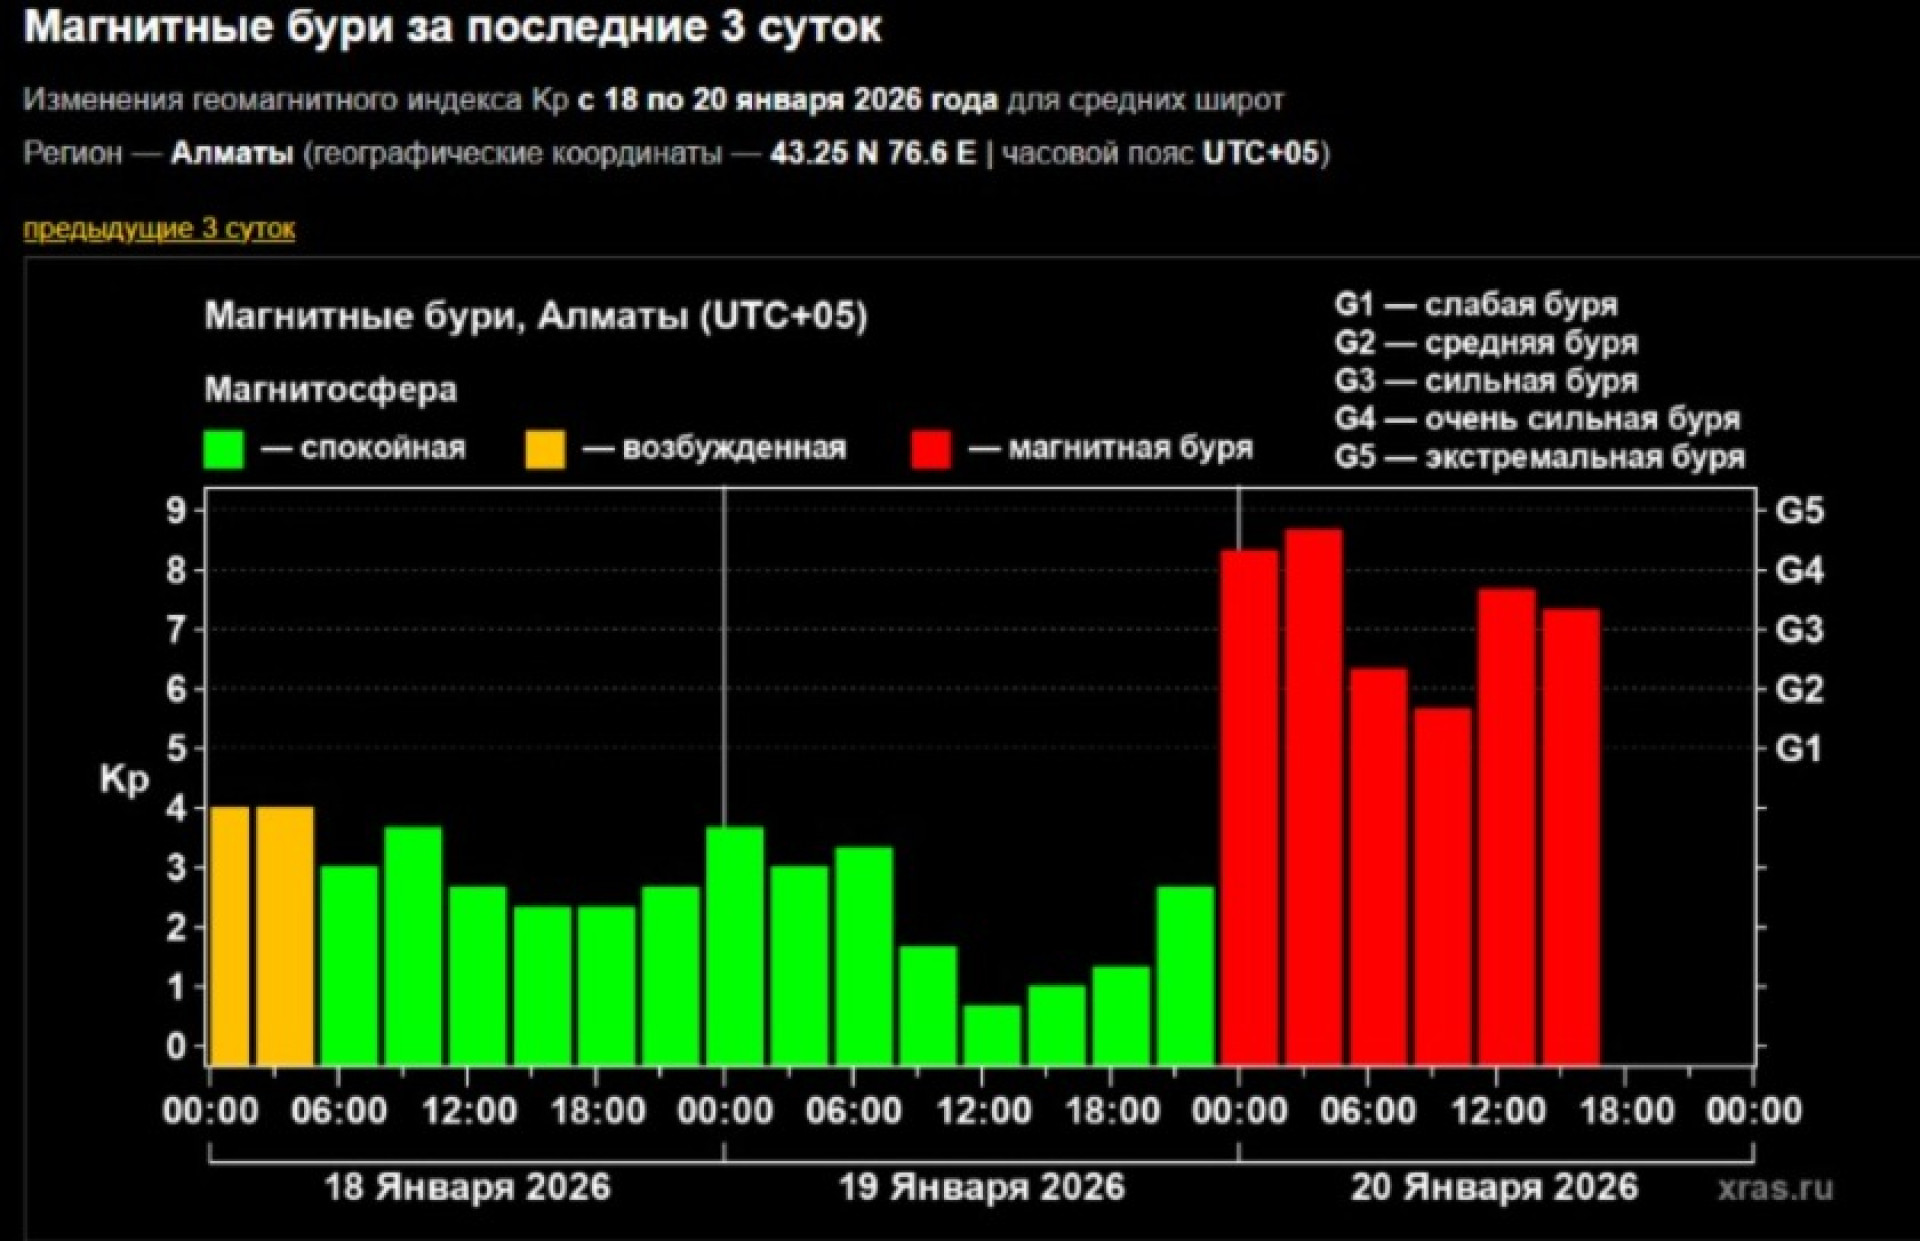The image size is (1920, 1241).
Task: Click the '18 Января 2026' date label
Action: coord(467,1187)
